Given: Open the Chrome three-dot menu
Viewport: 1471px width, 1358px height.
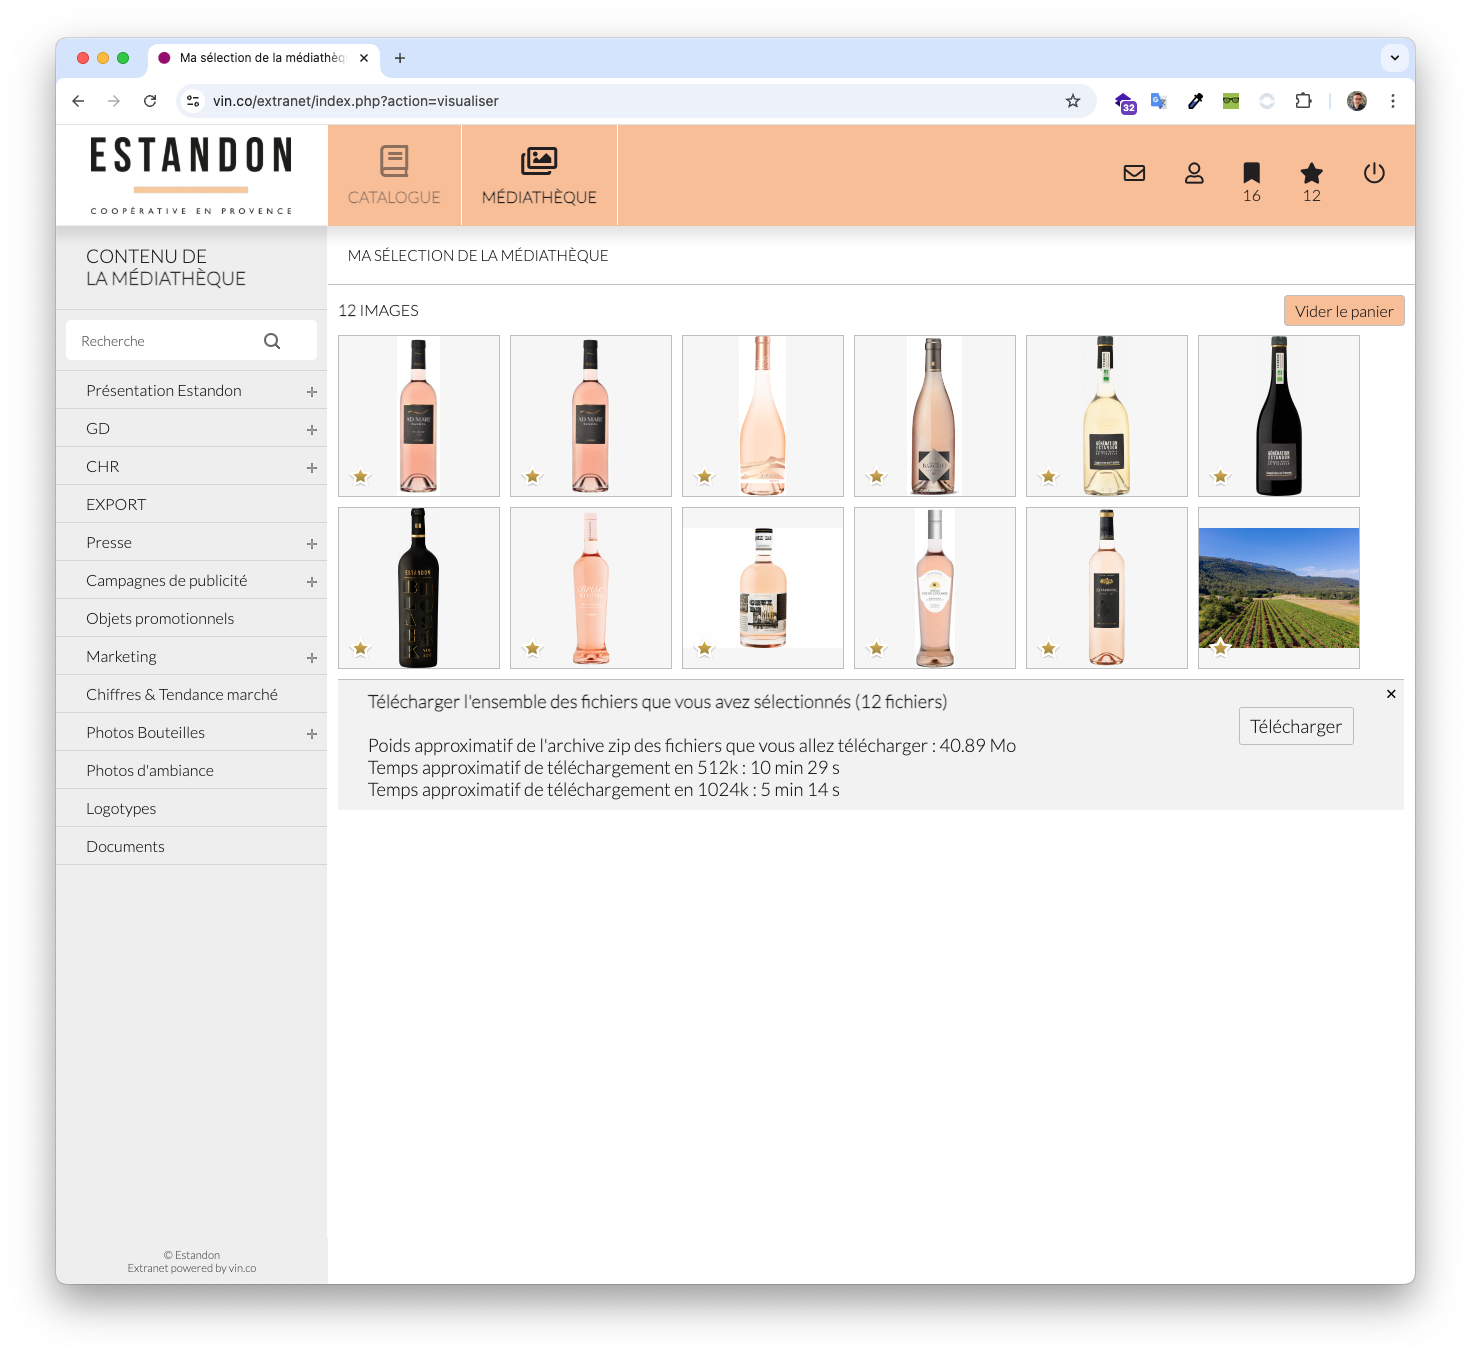Looking at the screenshot, I should 1393,101.
